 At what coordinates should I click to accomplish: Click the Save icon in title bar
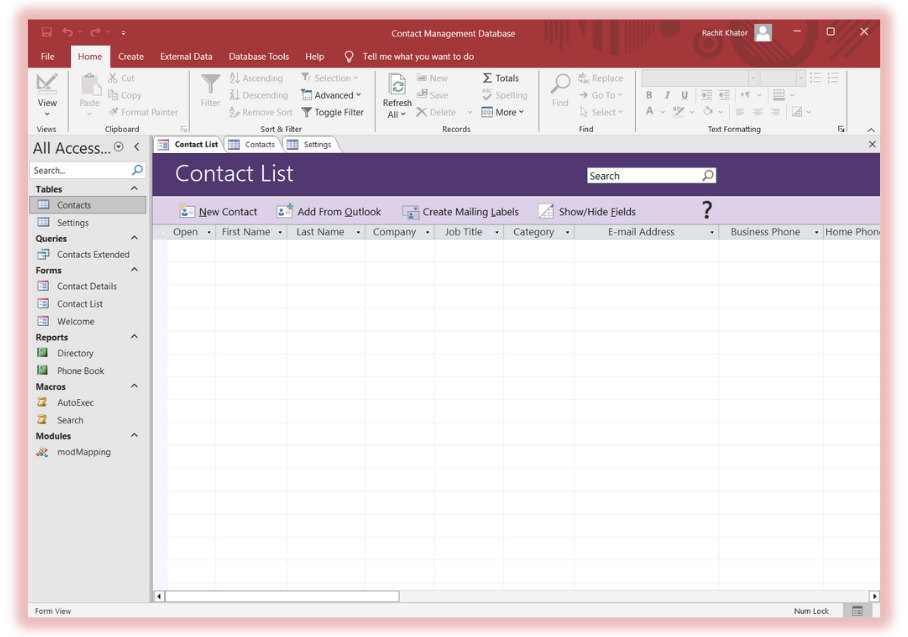[47, 32]
